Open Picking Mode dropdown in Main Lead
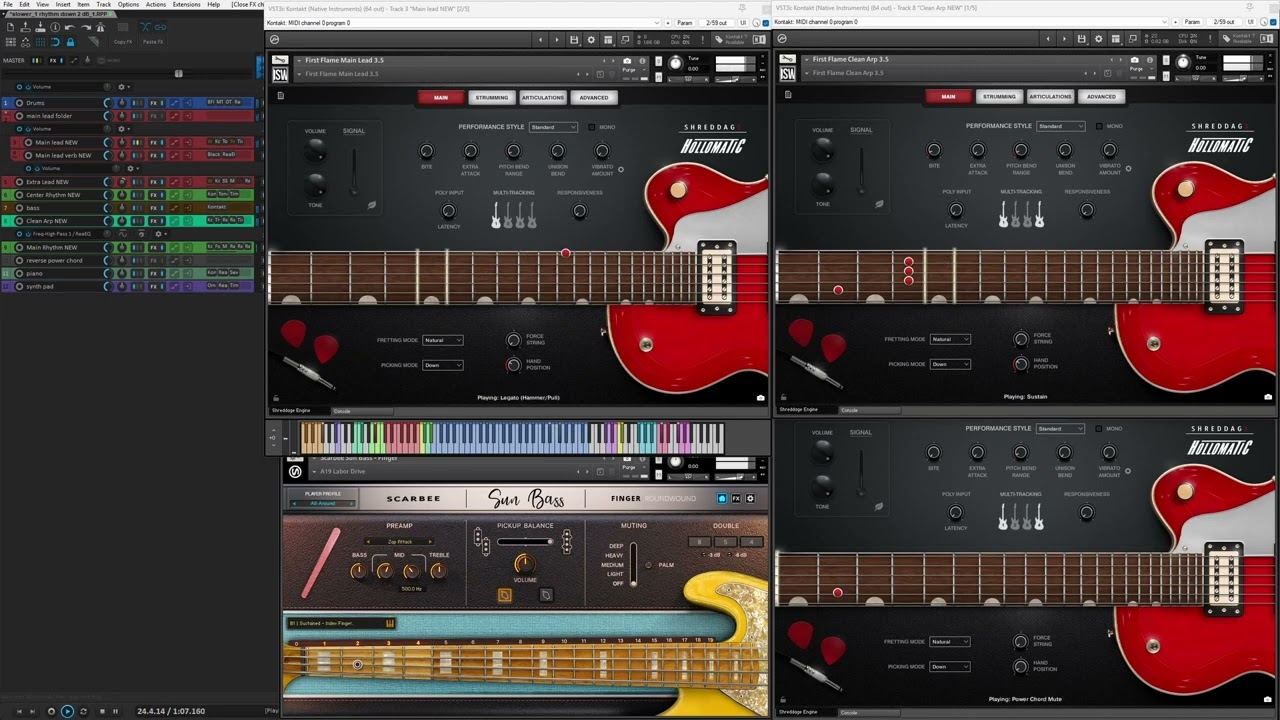Screen dimensions: 1280x720 coord(443,365)
